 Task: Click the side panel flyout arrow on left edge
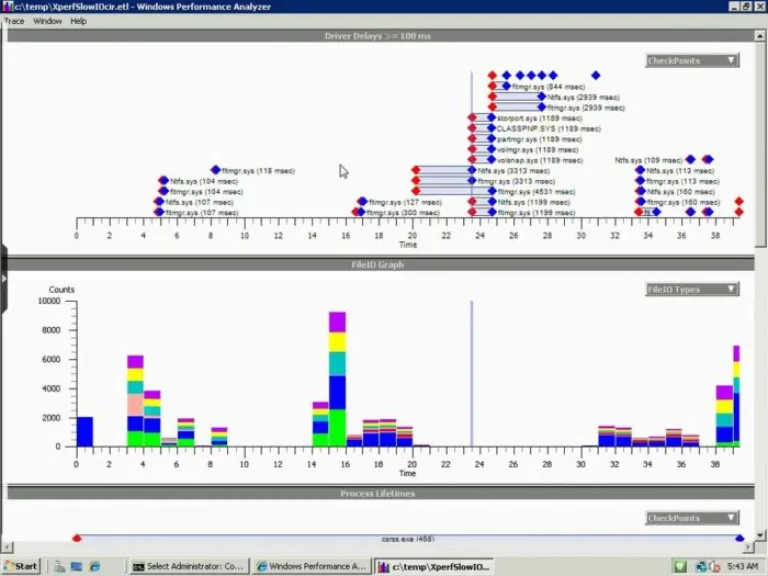[4, 279]
